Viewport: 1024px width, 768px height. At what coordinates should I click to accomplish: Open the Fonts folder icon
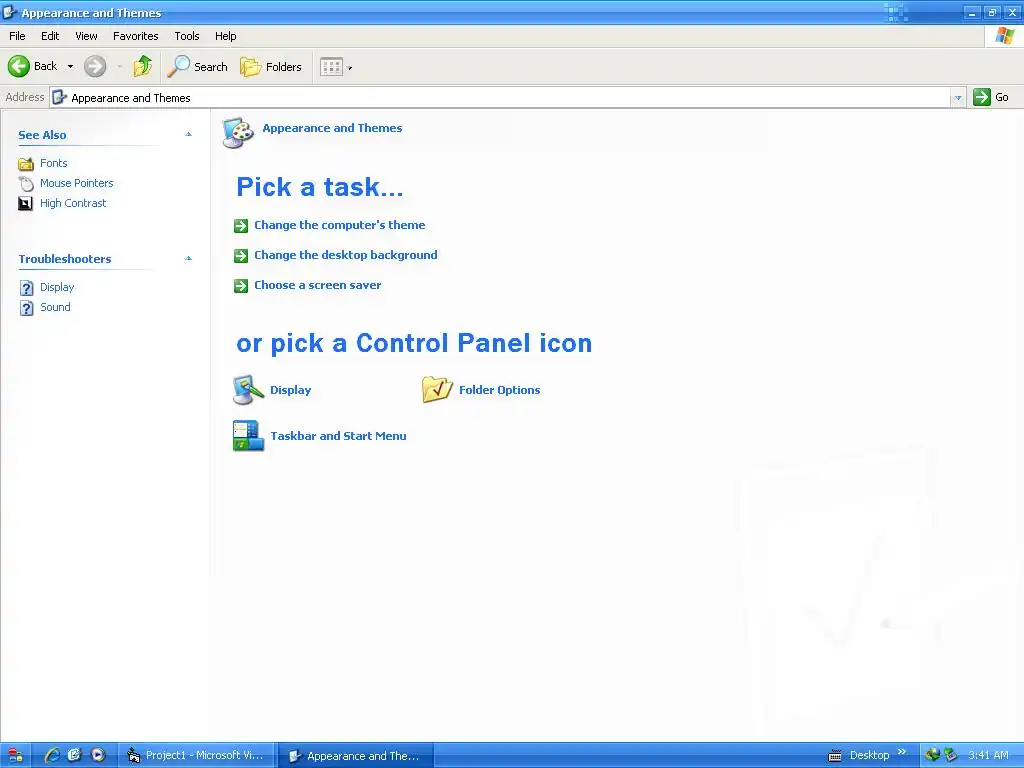click(x=25, y=164)
